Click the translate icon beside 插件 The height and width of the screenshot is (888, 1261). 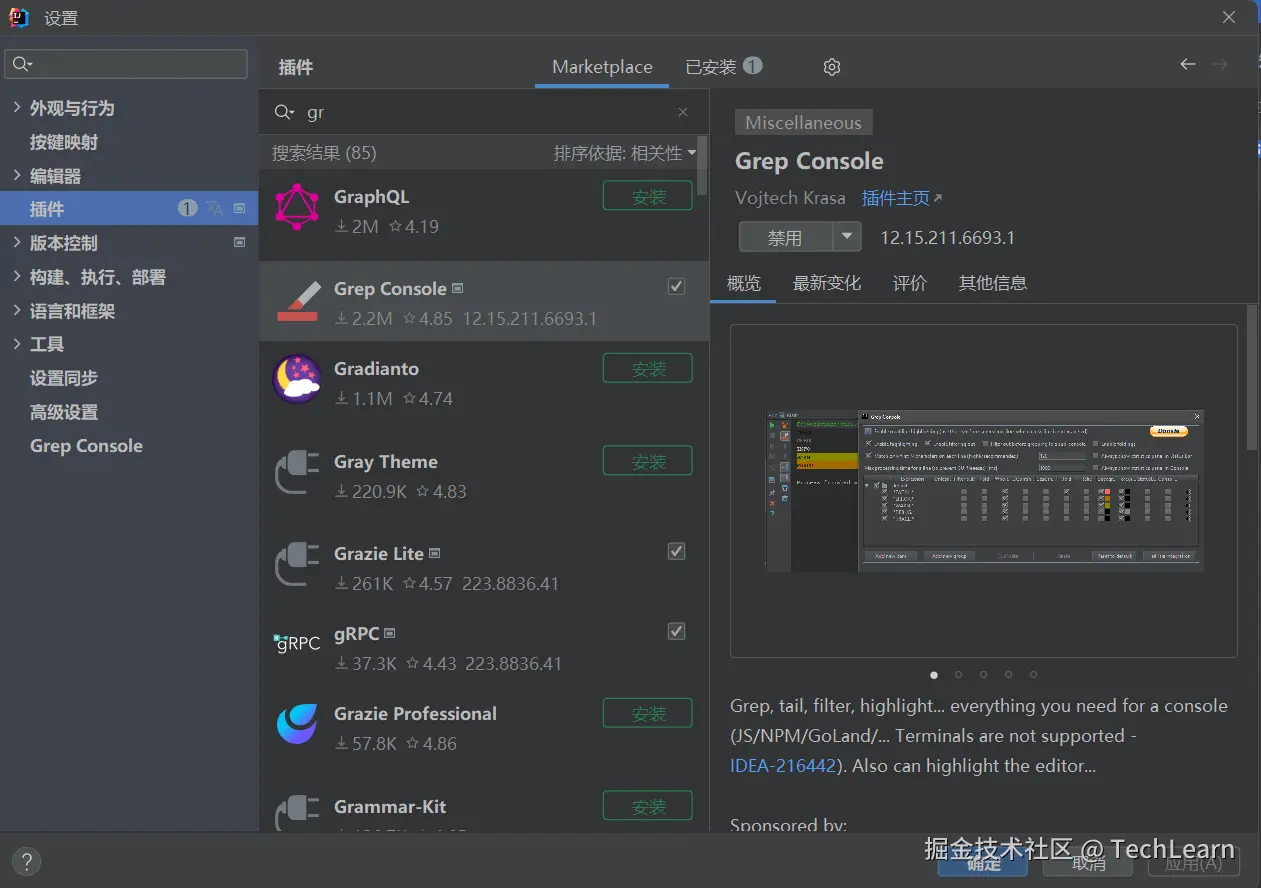pyautogui.click(x=214, y=208)
